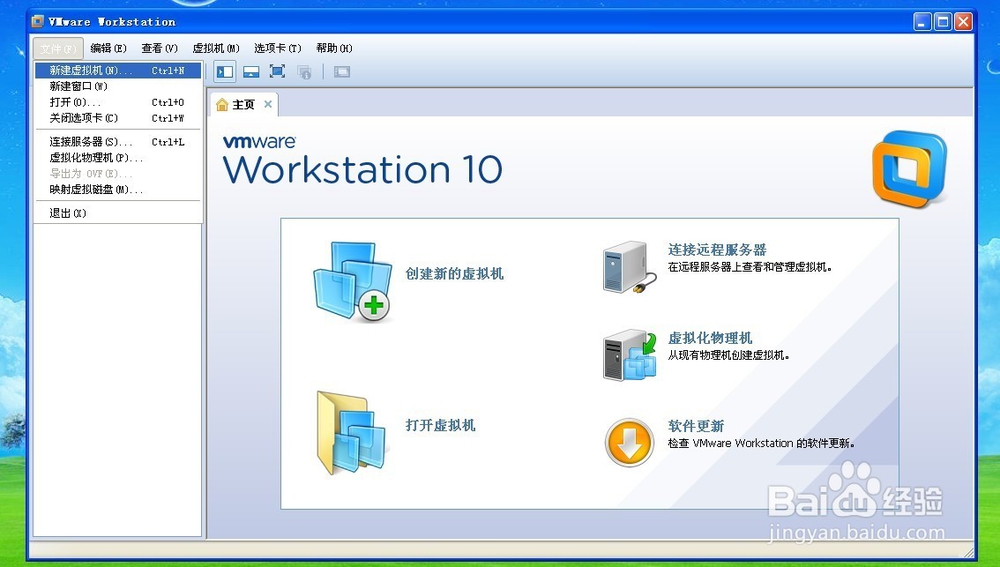Switch to the 主页 tab
Image resolution: width=1000 pixels, height=567 pixels.
(243, 105)
